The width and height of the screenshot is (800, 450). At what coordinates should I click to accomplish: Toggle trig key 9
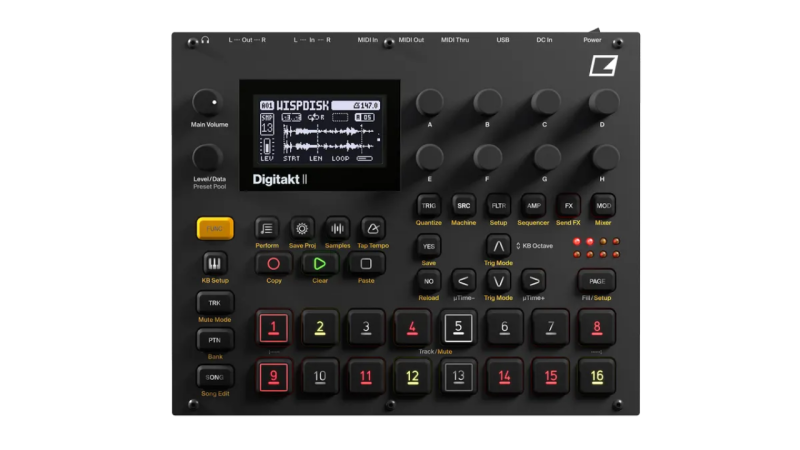point(273,377)
